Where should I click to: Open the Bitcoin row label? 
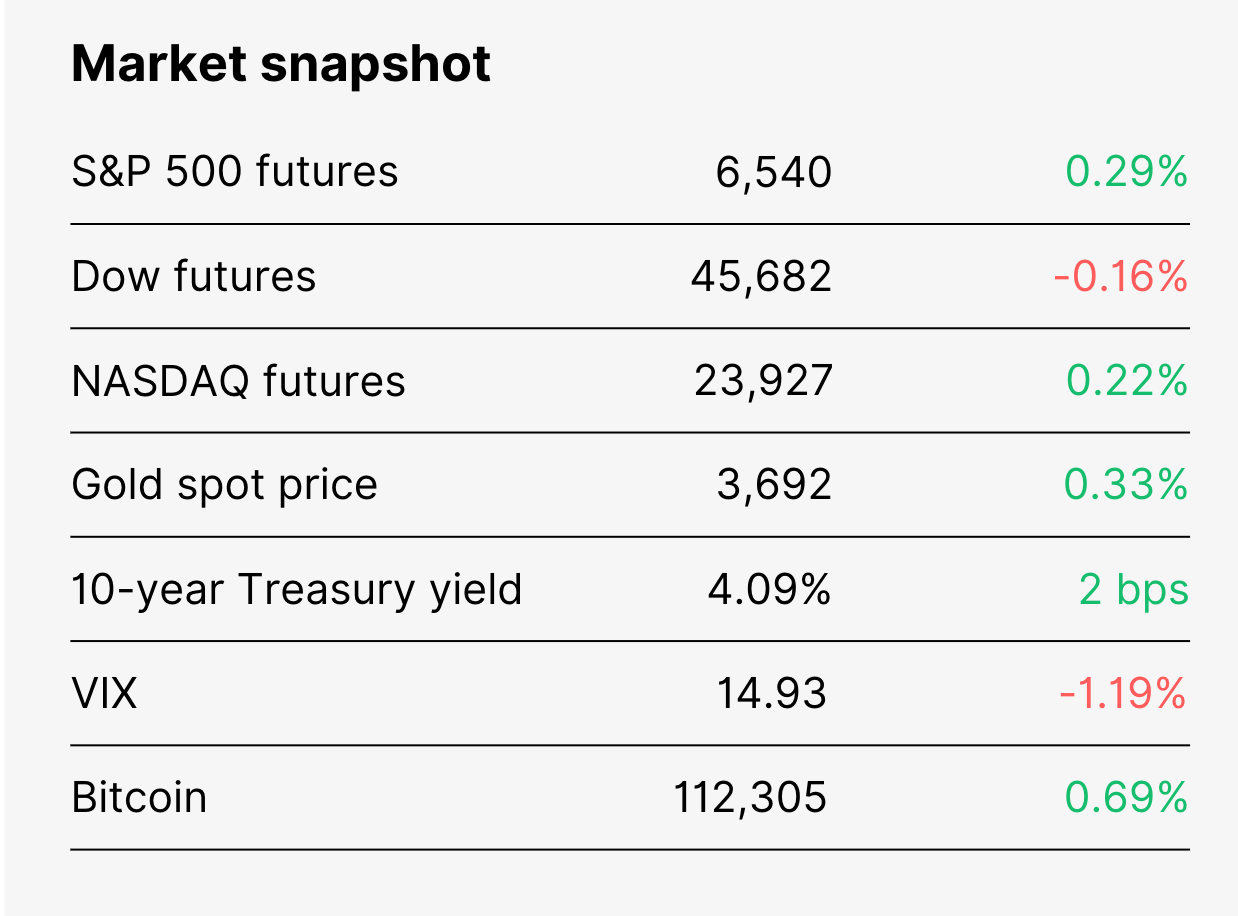pos(139,798)
